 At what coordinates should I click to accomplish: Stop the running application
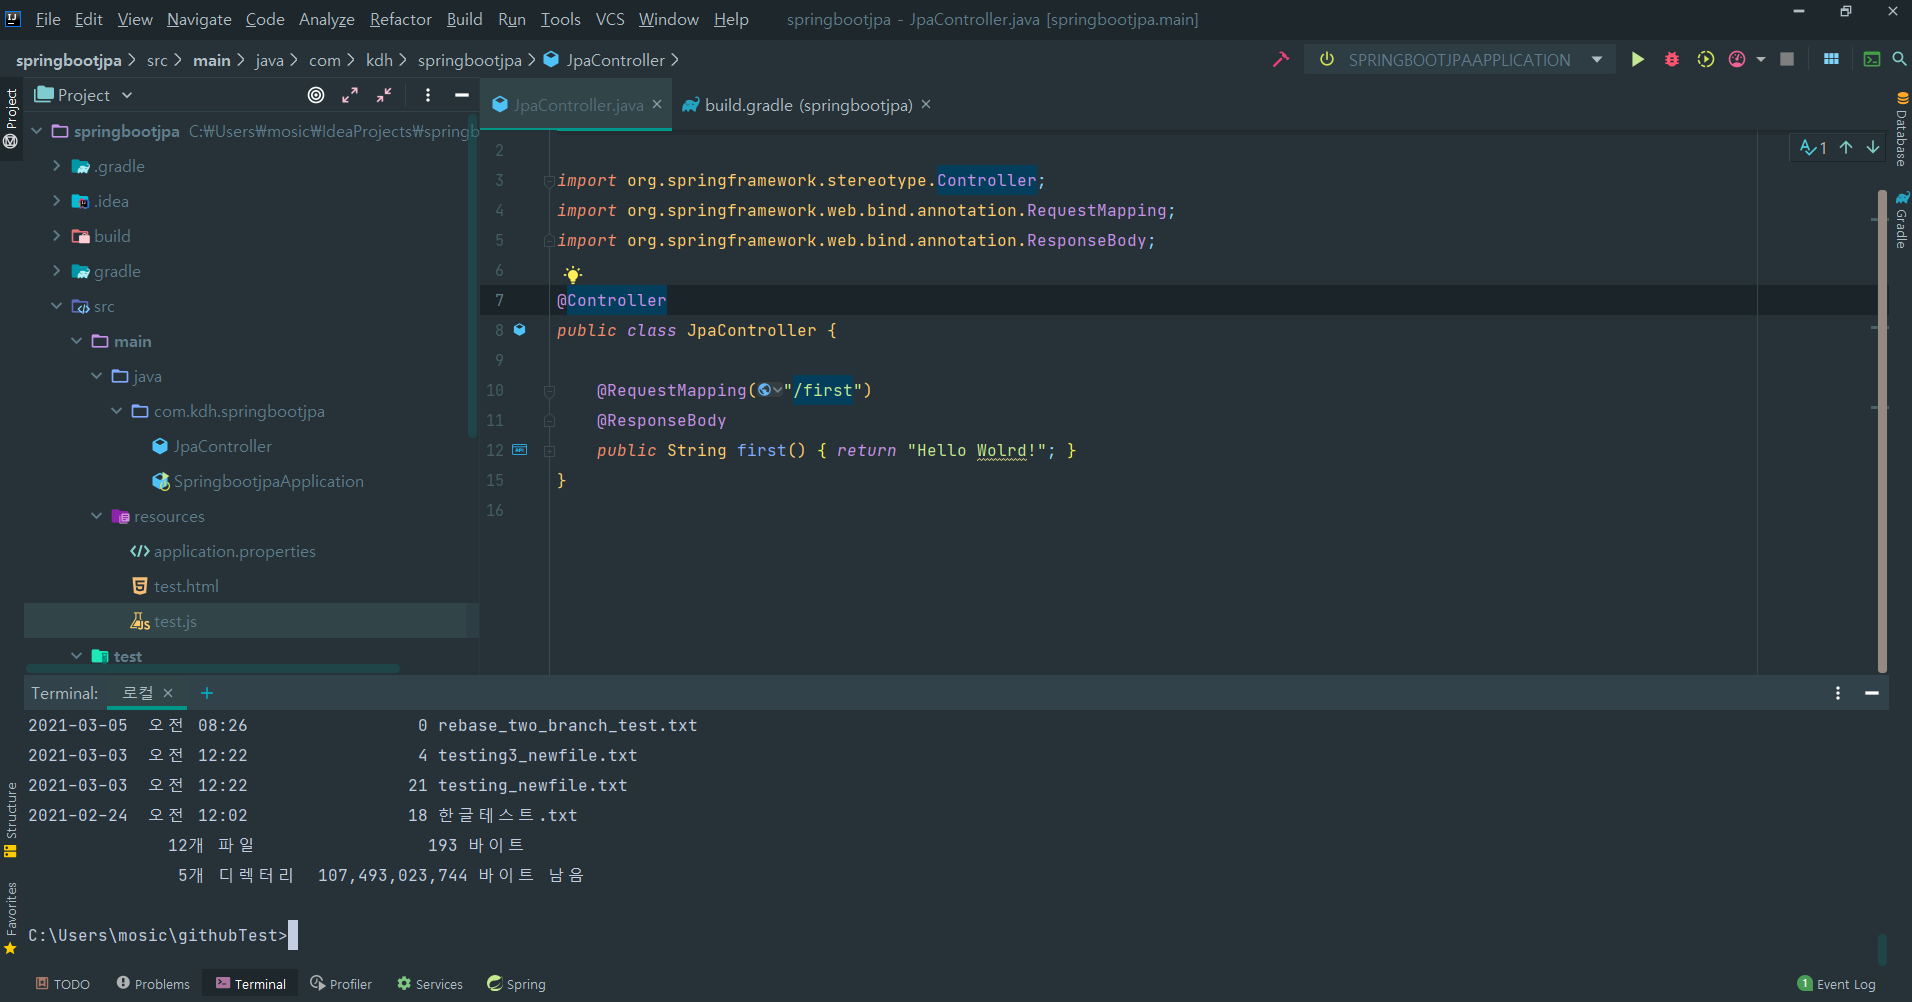tap(1787, 60)
